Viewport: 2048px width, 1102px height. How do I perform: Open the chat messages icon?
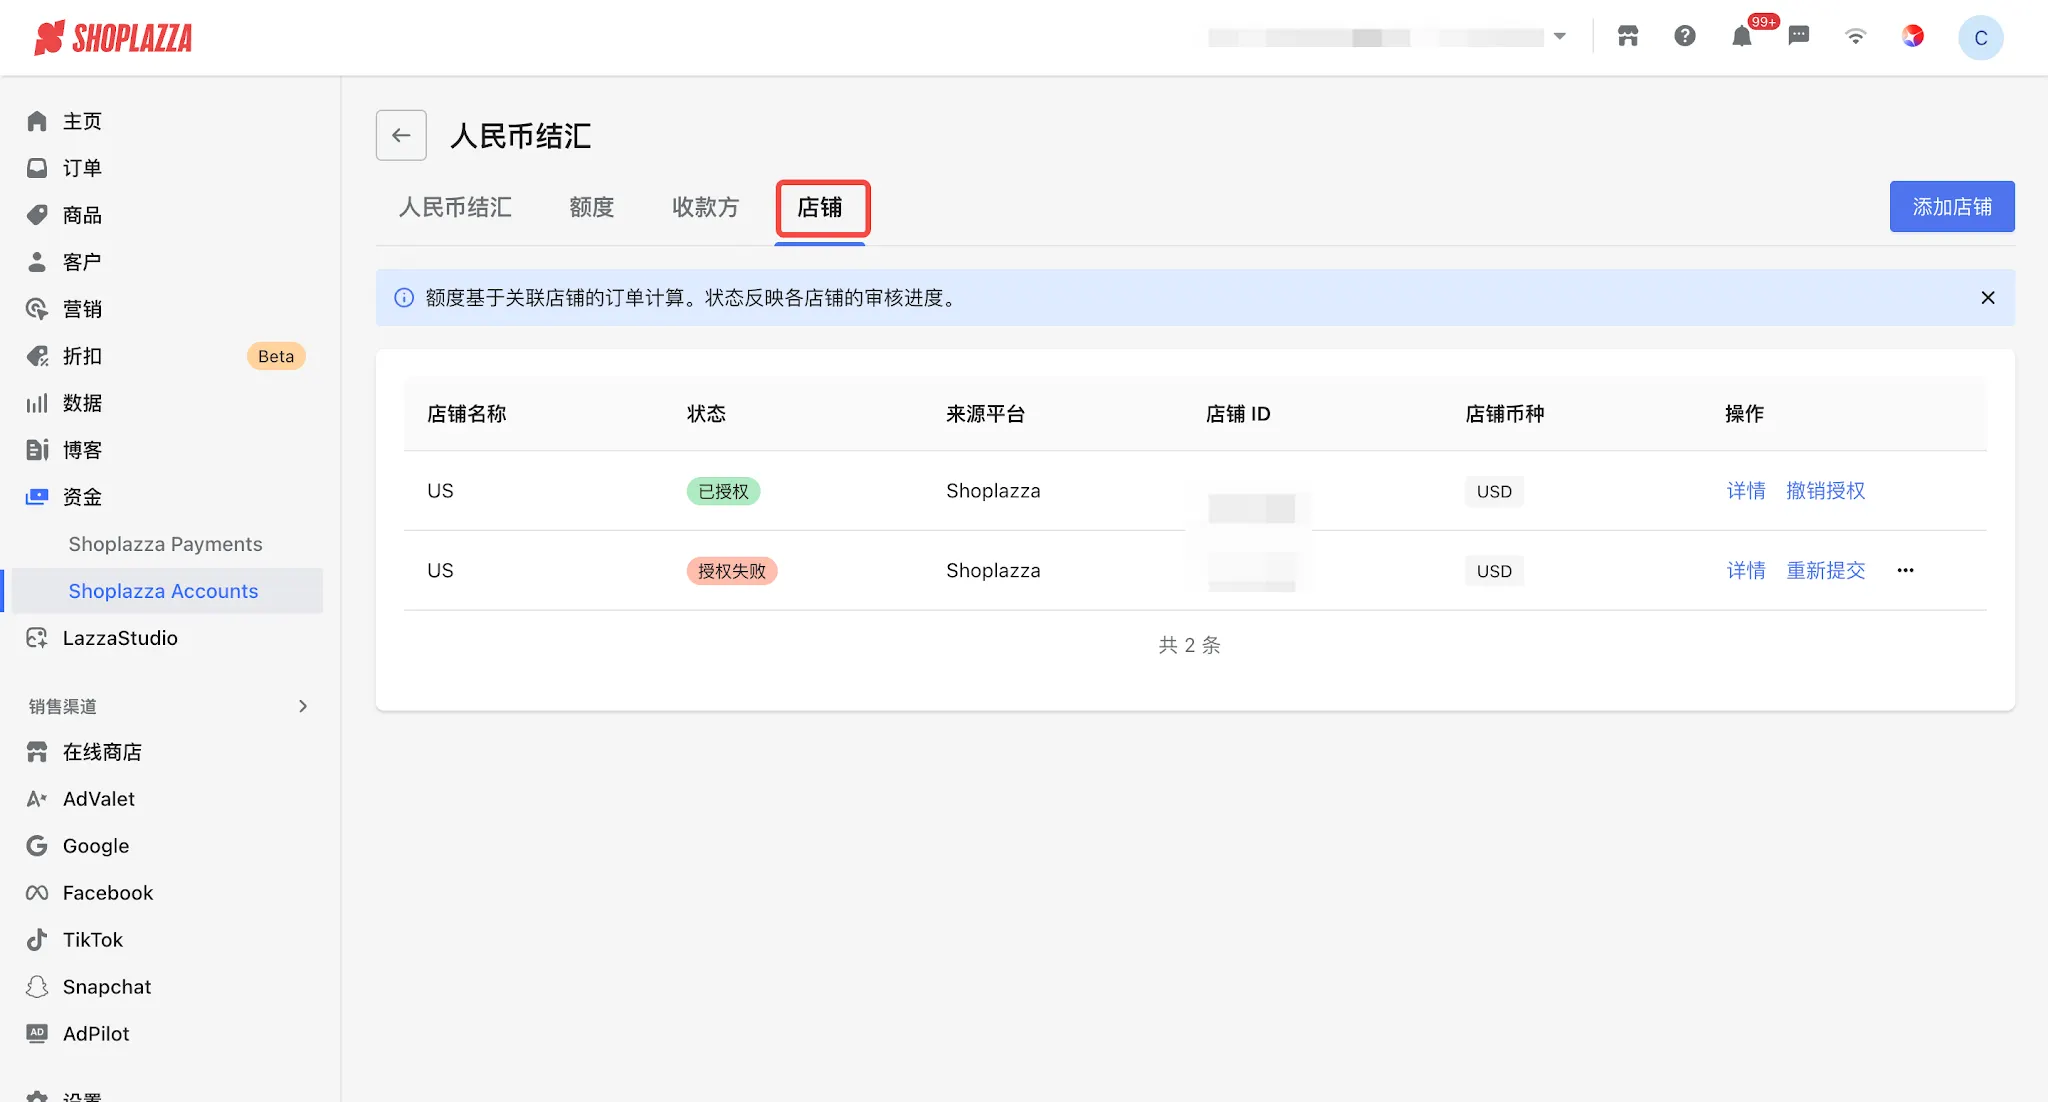point(1799,37)
